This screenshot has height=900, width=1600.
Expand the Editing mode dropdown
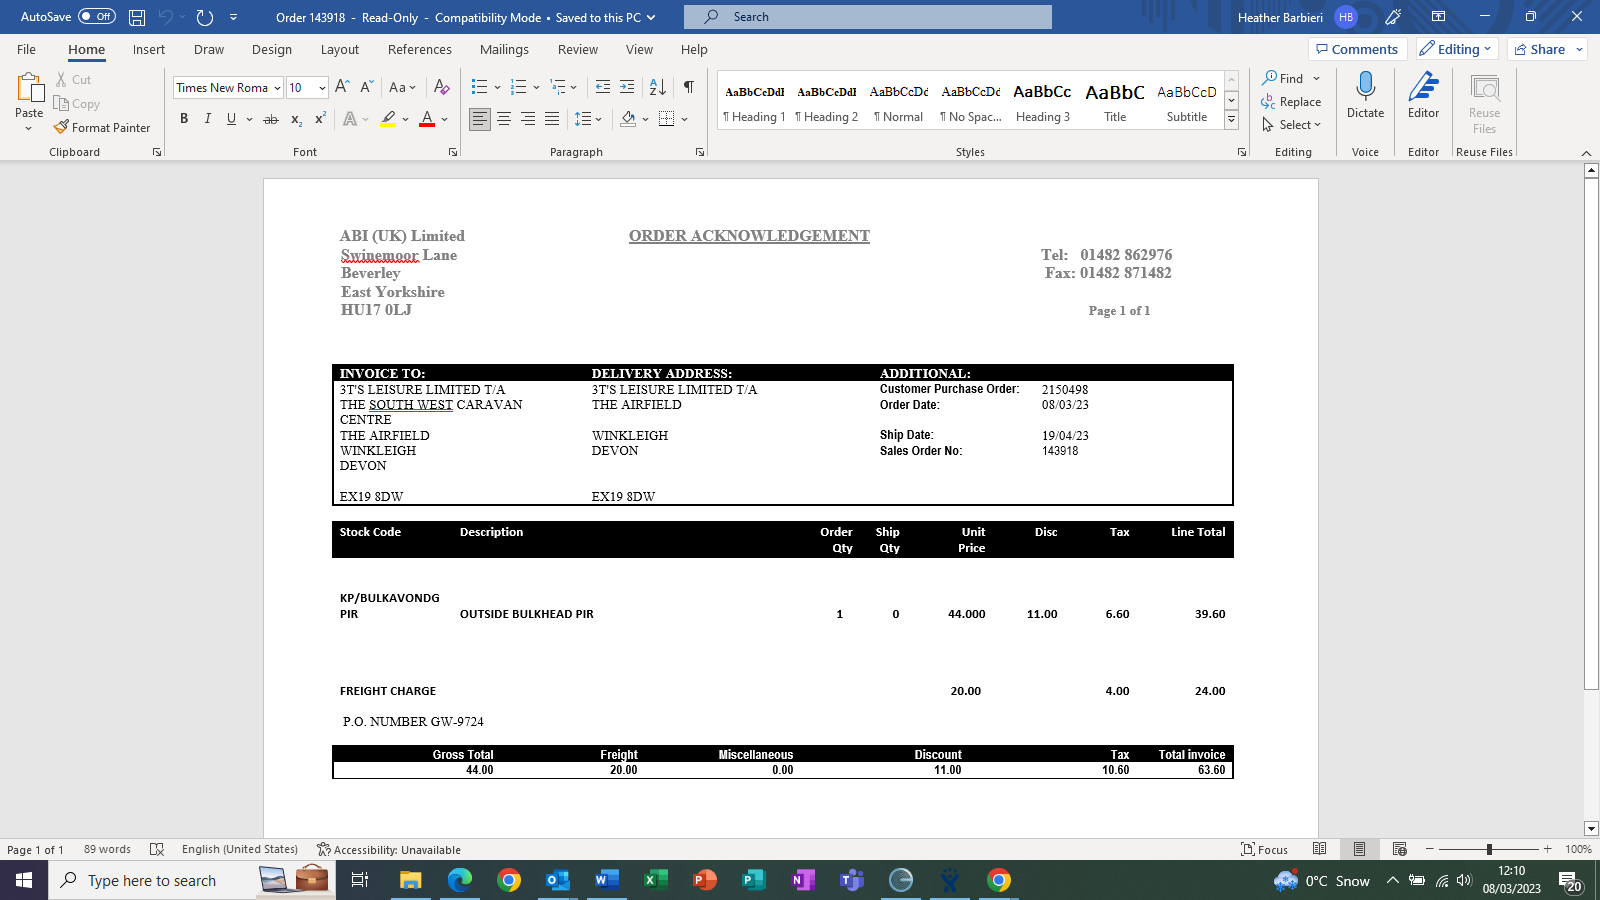click(1456, 49)
